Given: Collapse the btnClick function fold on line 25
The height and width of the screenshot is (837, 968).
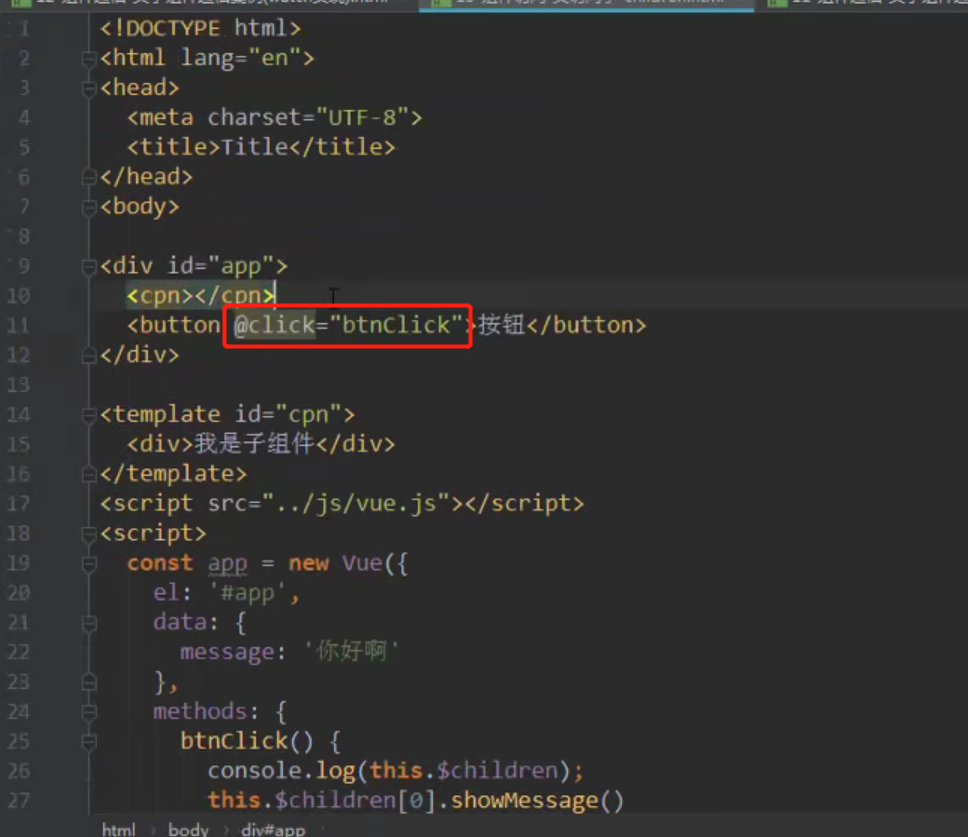Looking at the screenshot, I should click(x=88, y=741).
